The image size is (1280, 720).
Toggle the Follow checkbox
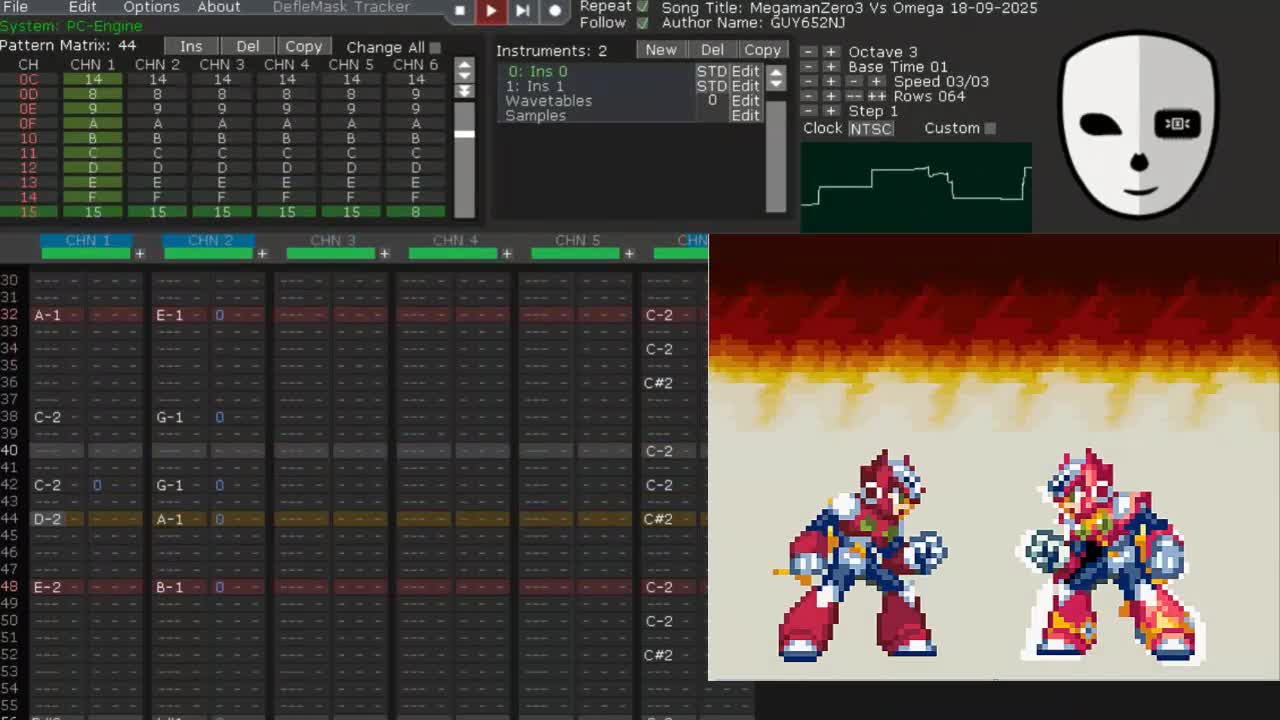pyautogui.click(x=643, y=21)
